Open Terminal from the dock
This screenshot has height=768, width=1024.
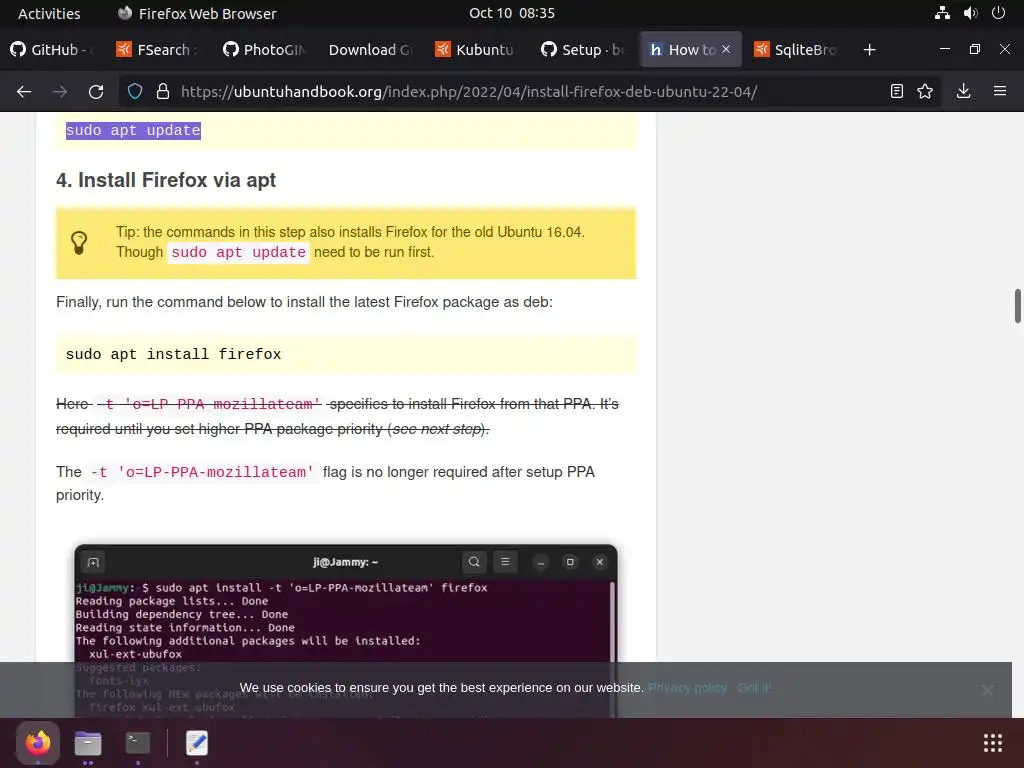pos(138,743)
